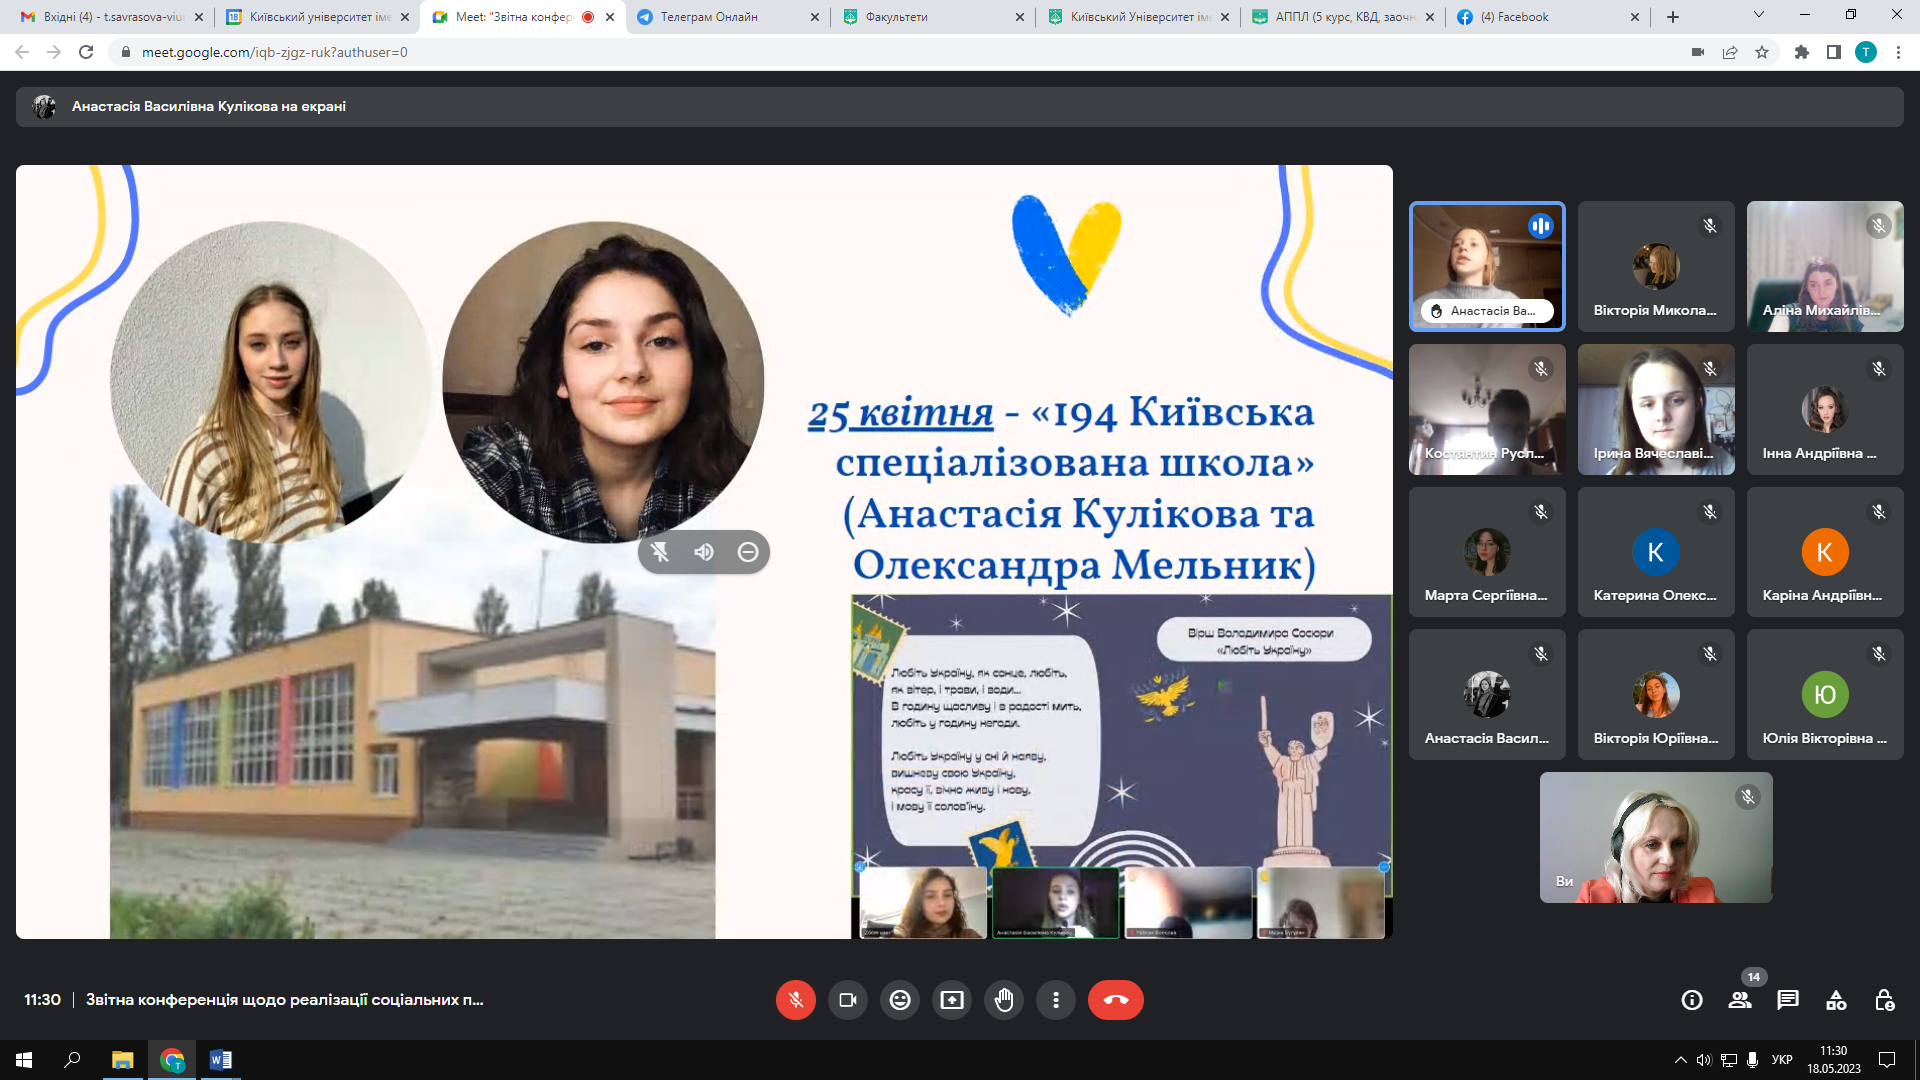Image resolution: width=1920 pixels, height=1080 pixels.
Task: Expand Chrome tab search chevron
Action: (1758, 15)
